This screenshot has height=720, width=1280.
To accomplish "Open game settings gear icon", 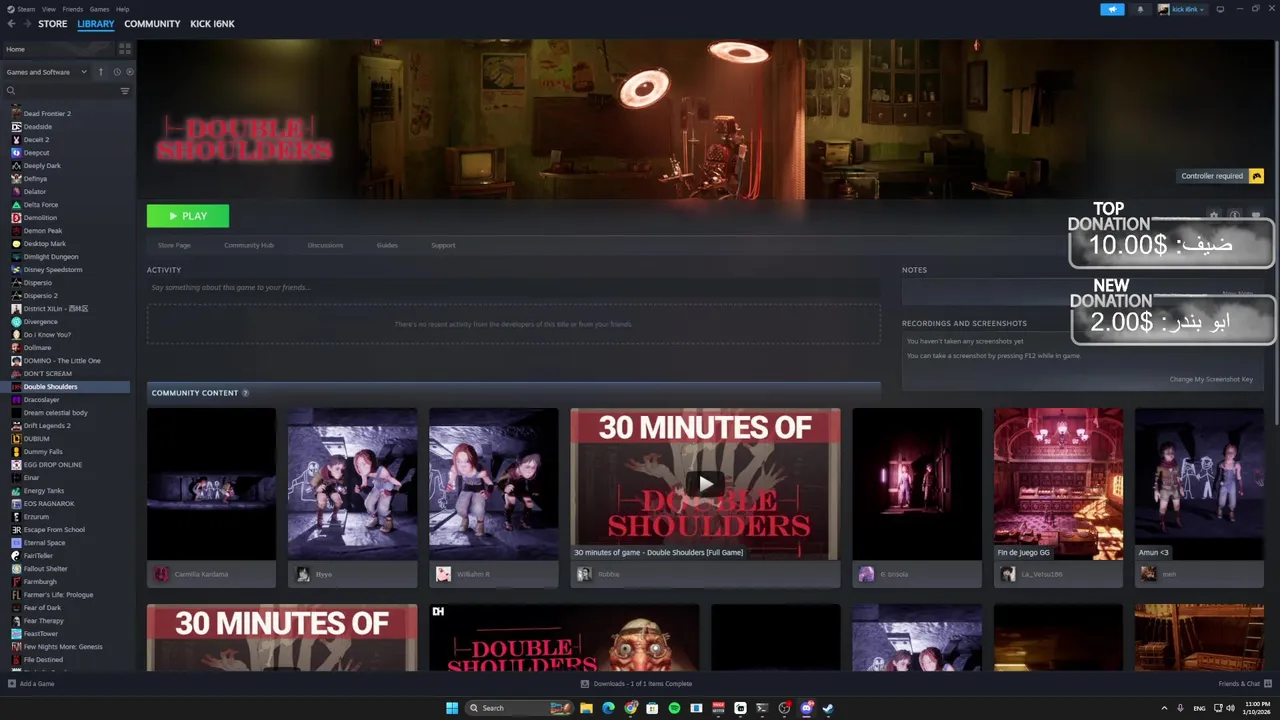I will tap(1214, 216).
